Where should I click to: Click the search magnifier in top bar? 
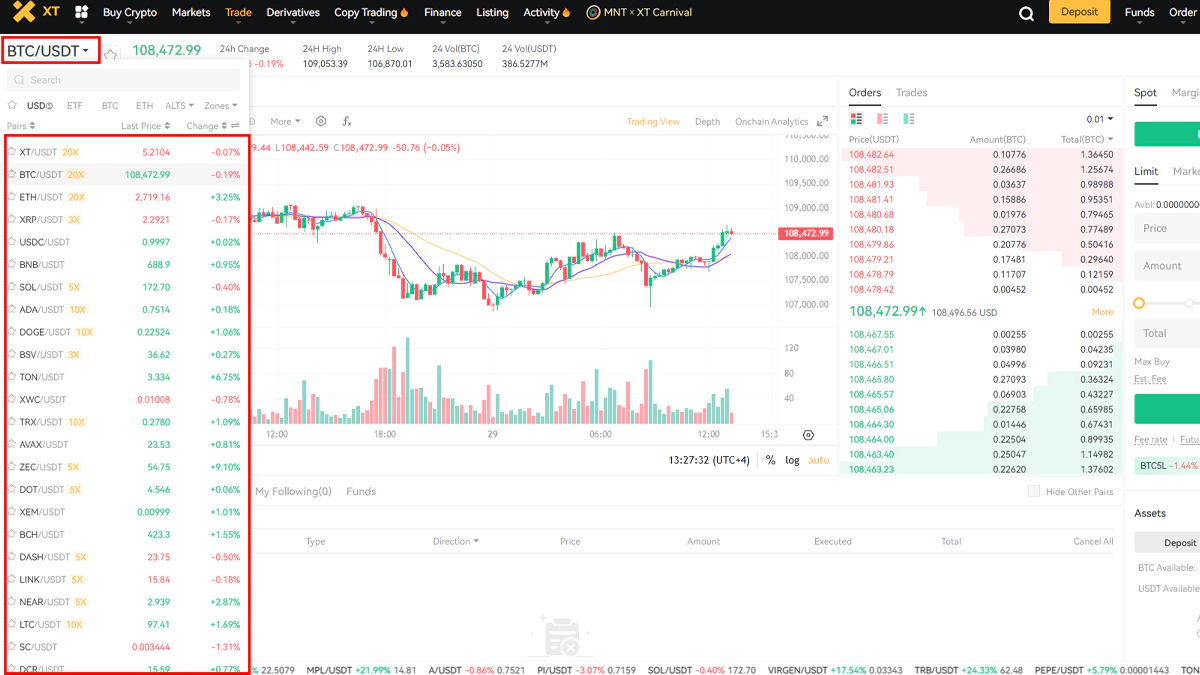coord(1026,13)
